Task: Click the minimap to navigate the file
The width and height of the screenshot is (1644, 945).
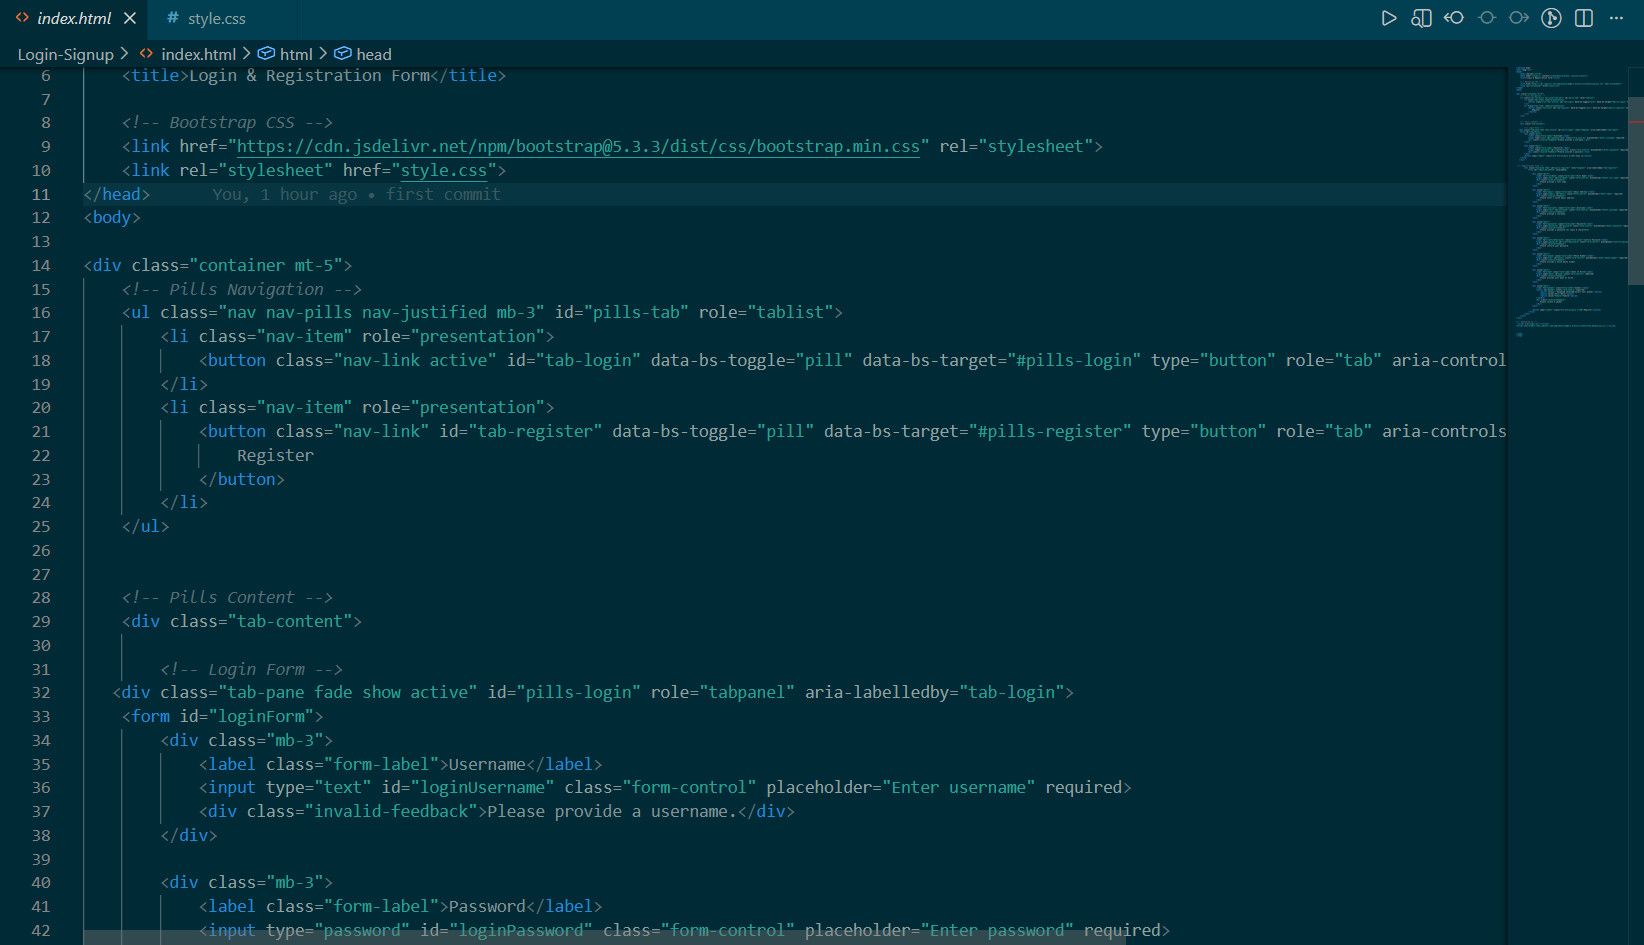Action: [1565, 200]
